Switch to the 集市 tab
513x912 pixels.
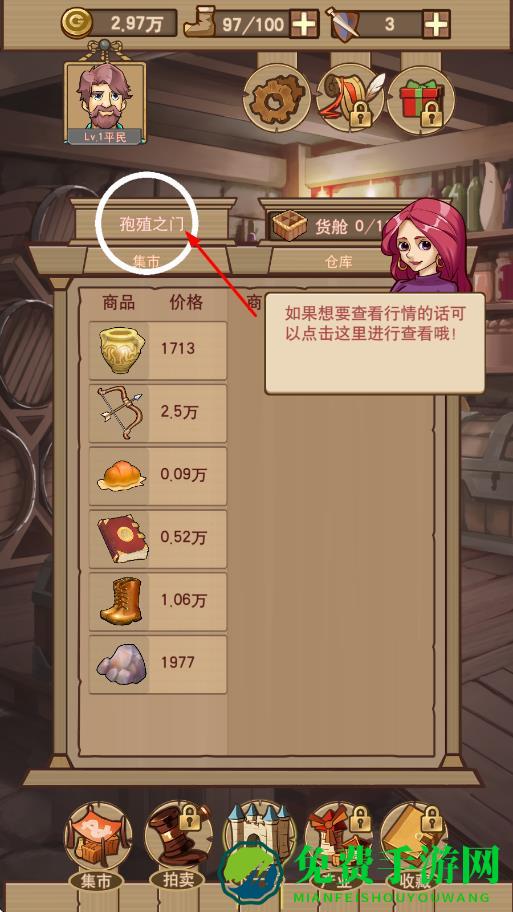tap(147, 261)
